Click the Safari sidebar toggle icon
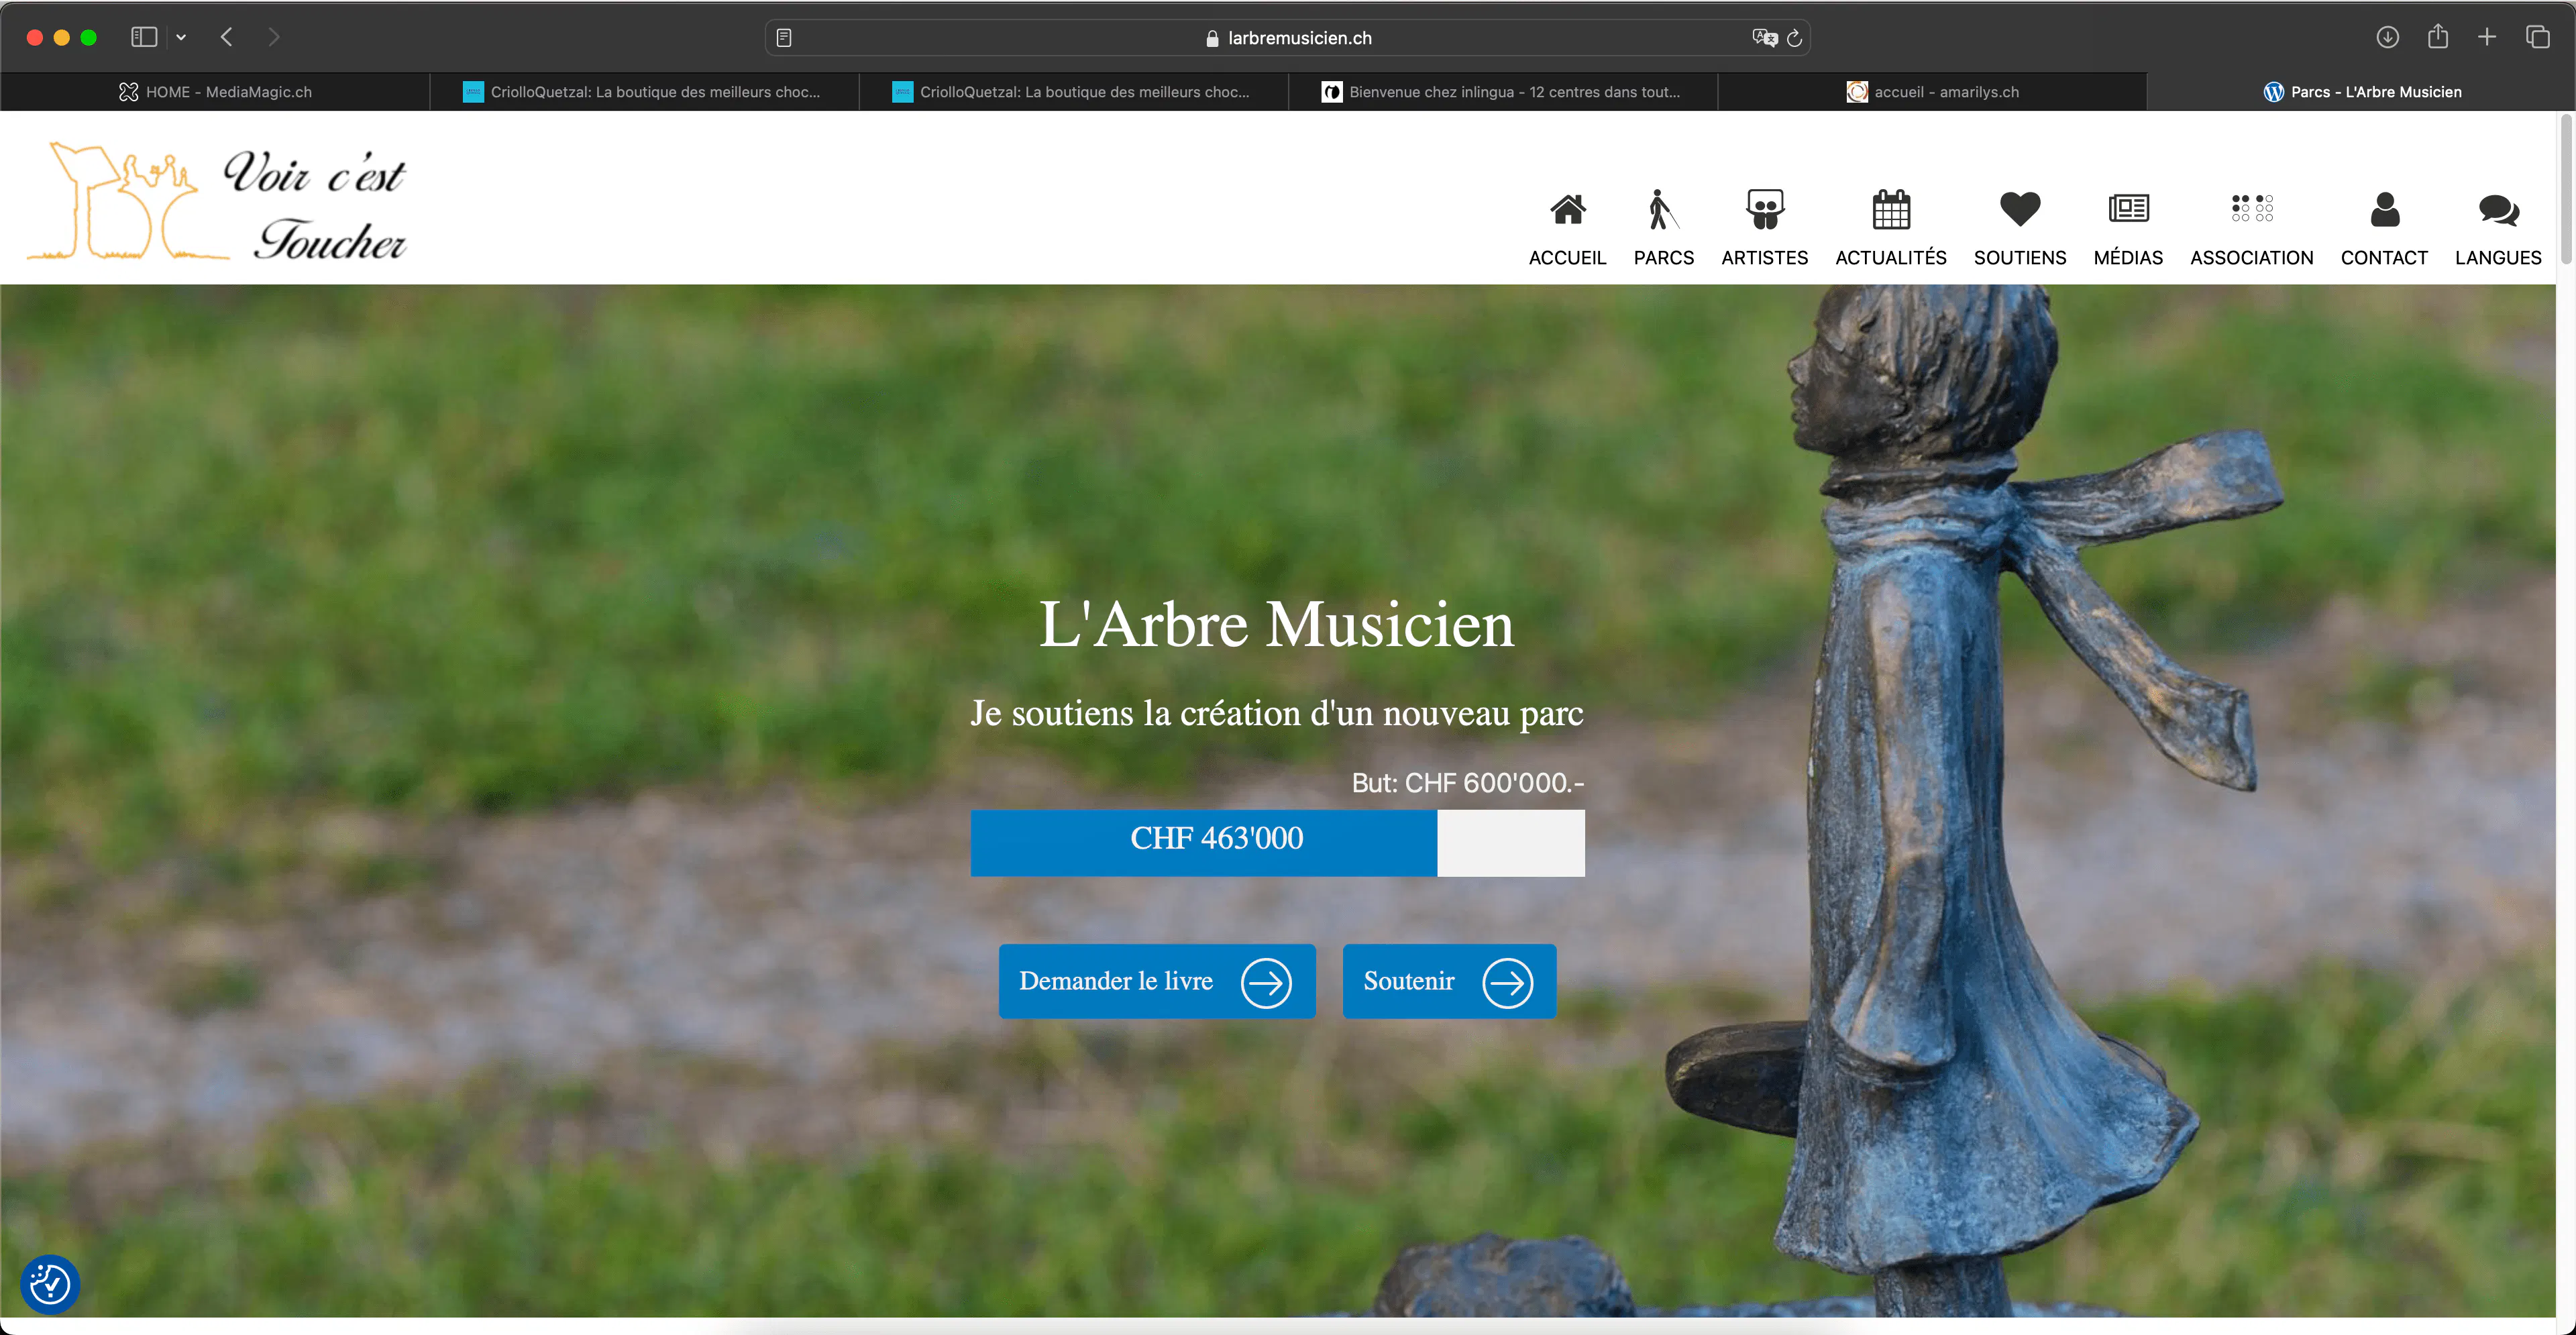The height and width of the screenshot is (1335, 2576). click(x=144, y=37)
